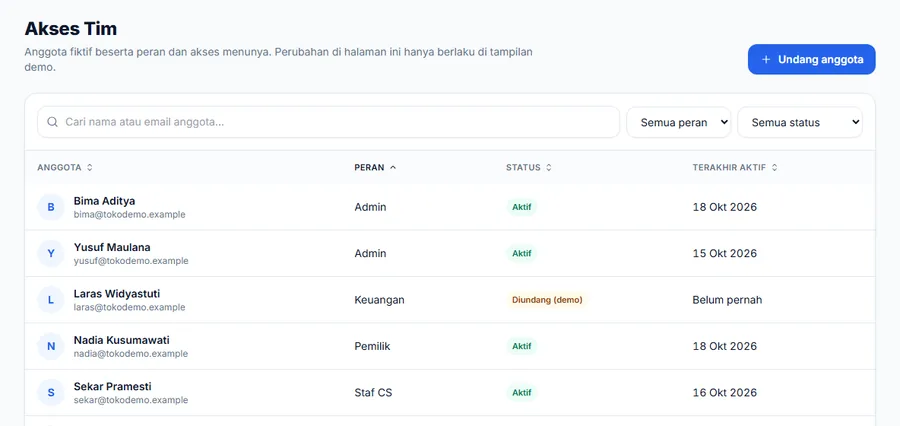900x426 pixels.
Task: Click the Admin role for Bima Aditya
Action: click(x=370, y=207)
